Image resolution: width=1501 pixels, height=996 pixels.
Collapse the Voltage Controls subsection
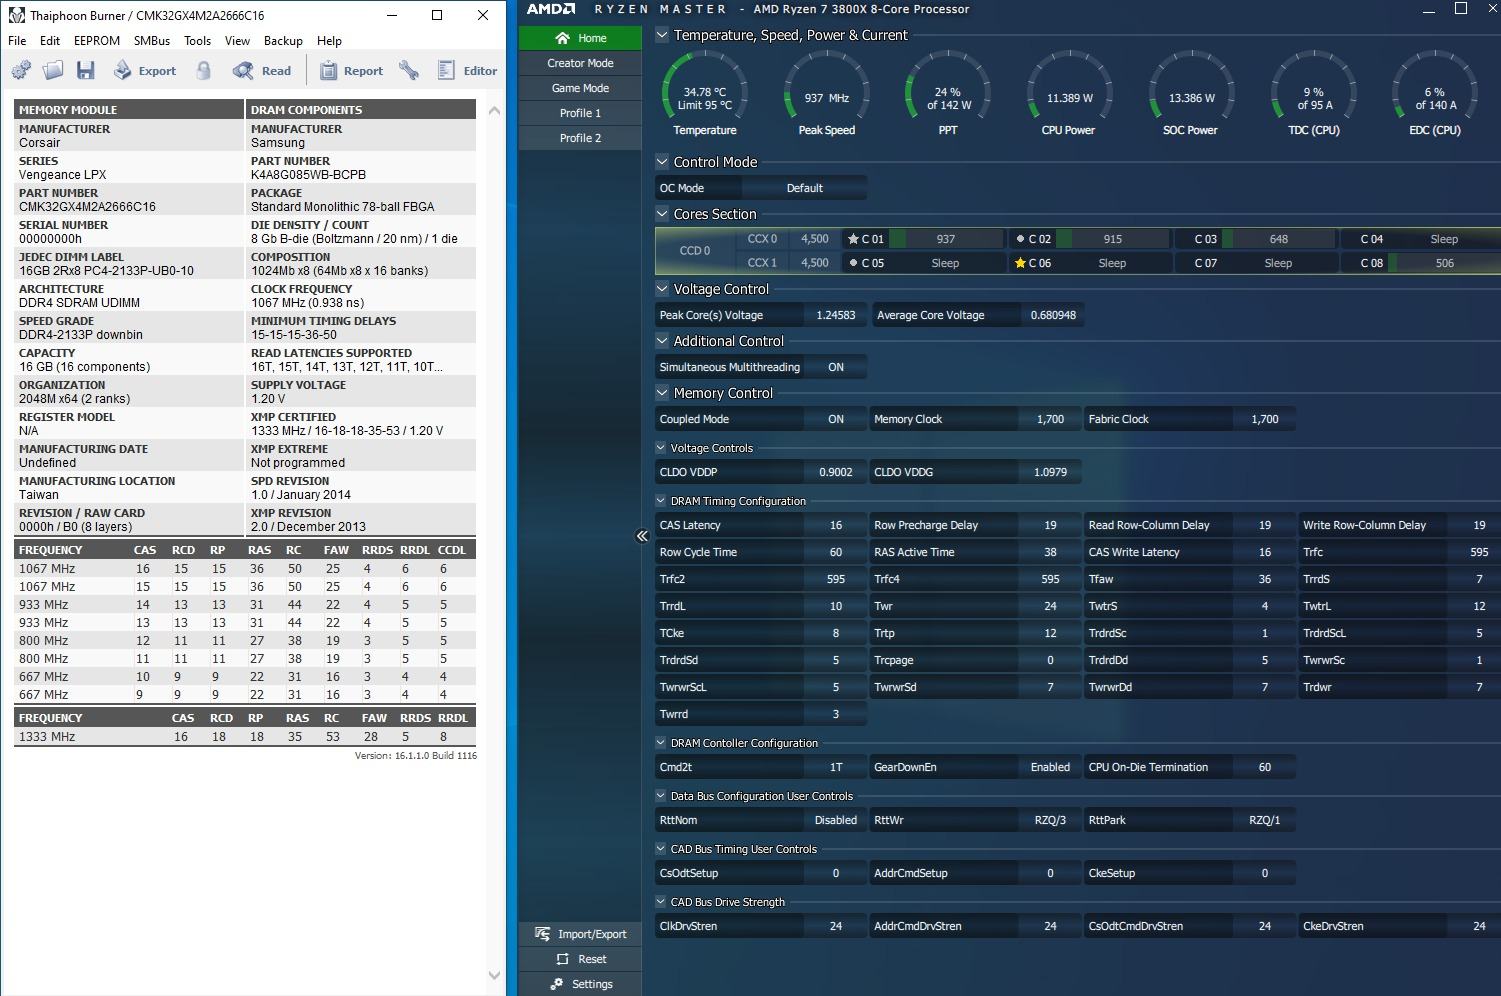click(x=661, y=448)
